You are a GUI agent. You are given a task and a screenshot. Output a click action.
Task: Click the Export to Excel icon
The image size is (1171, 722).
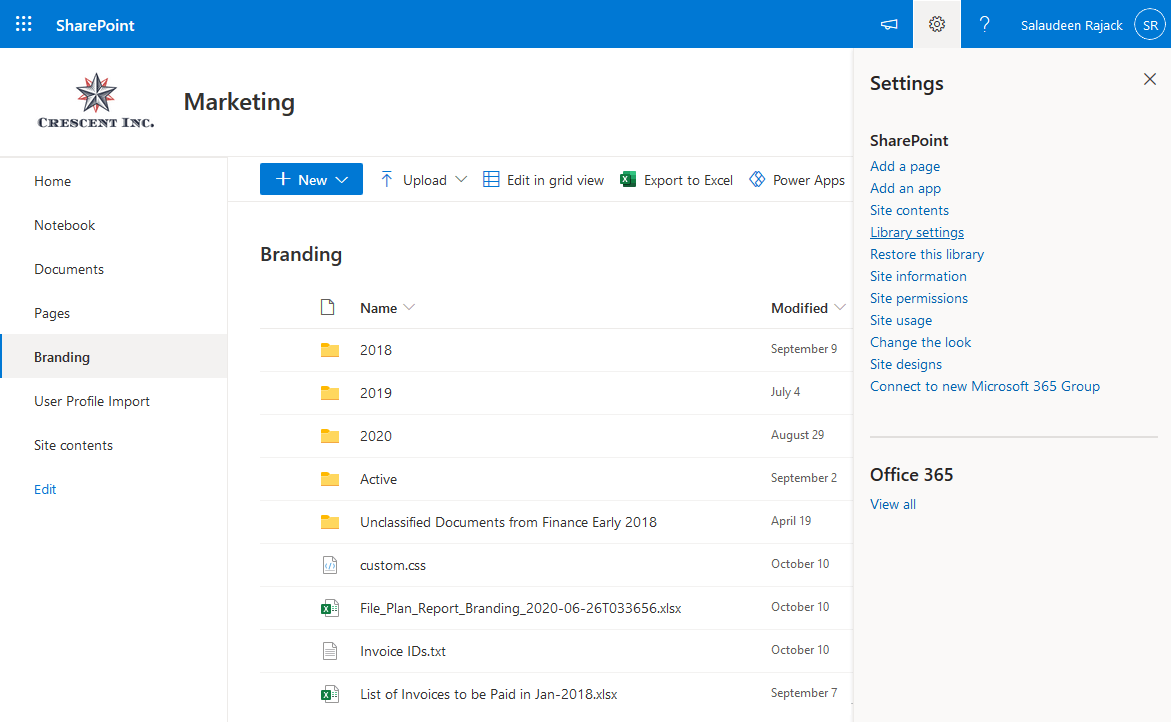click(627, 180)
